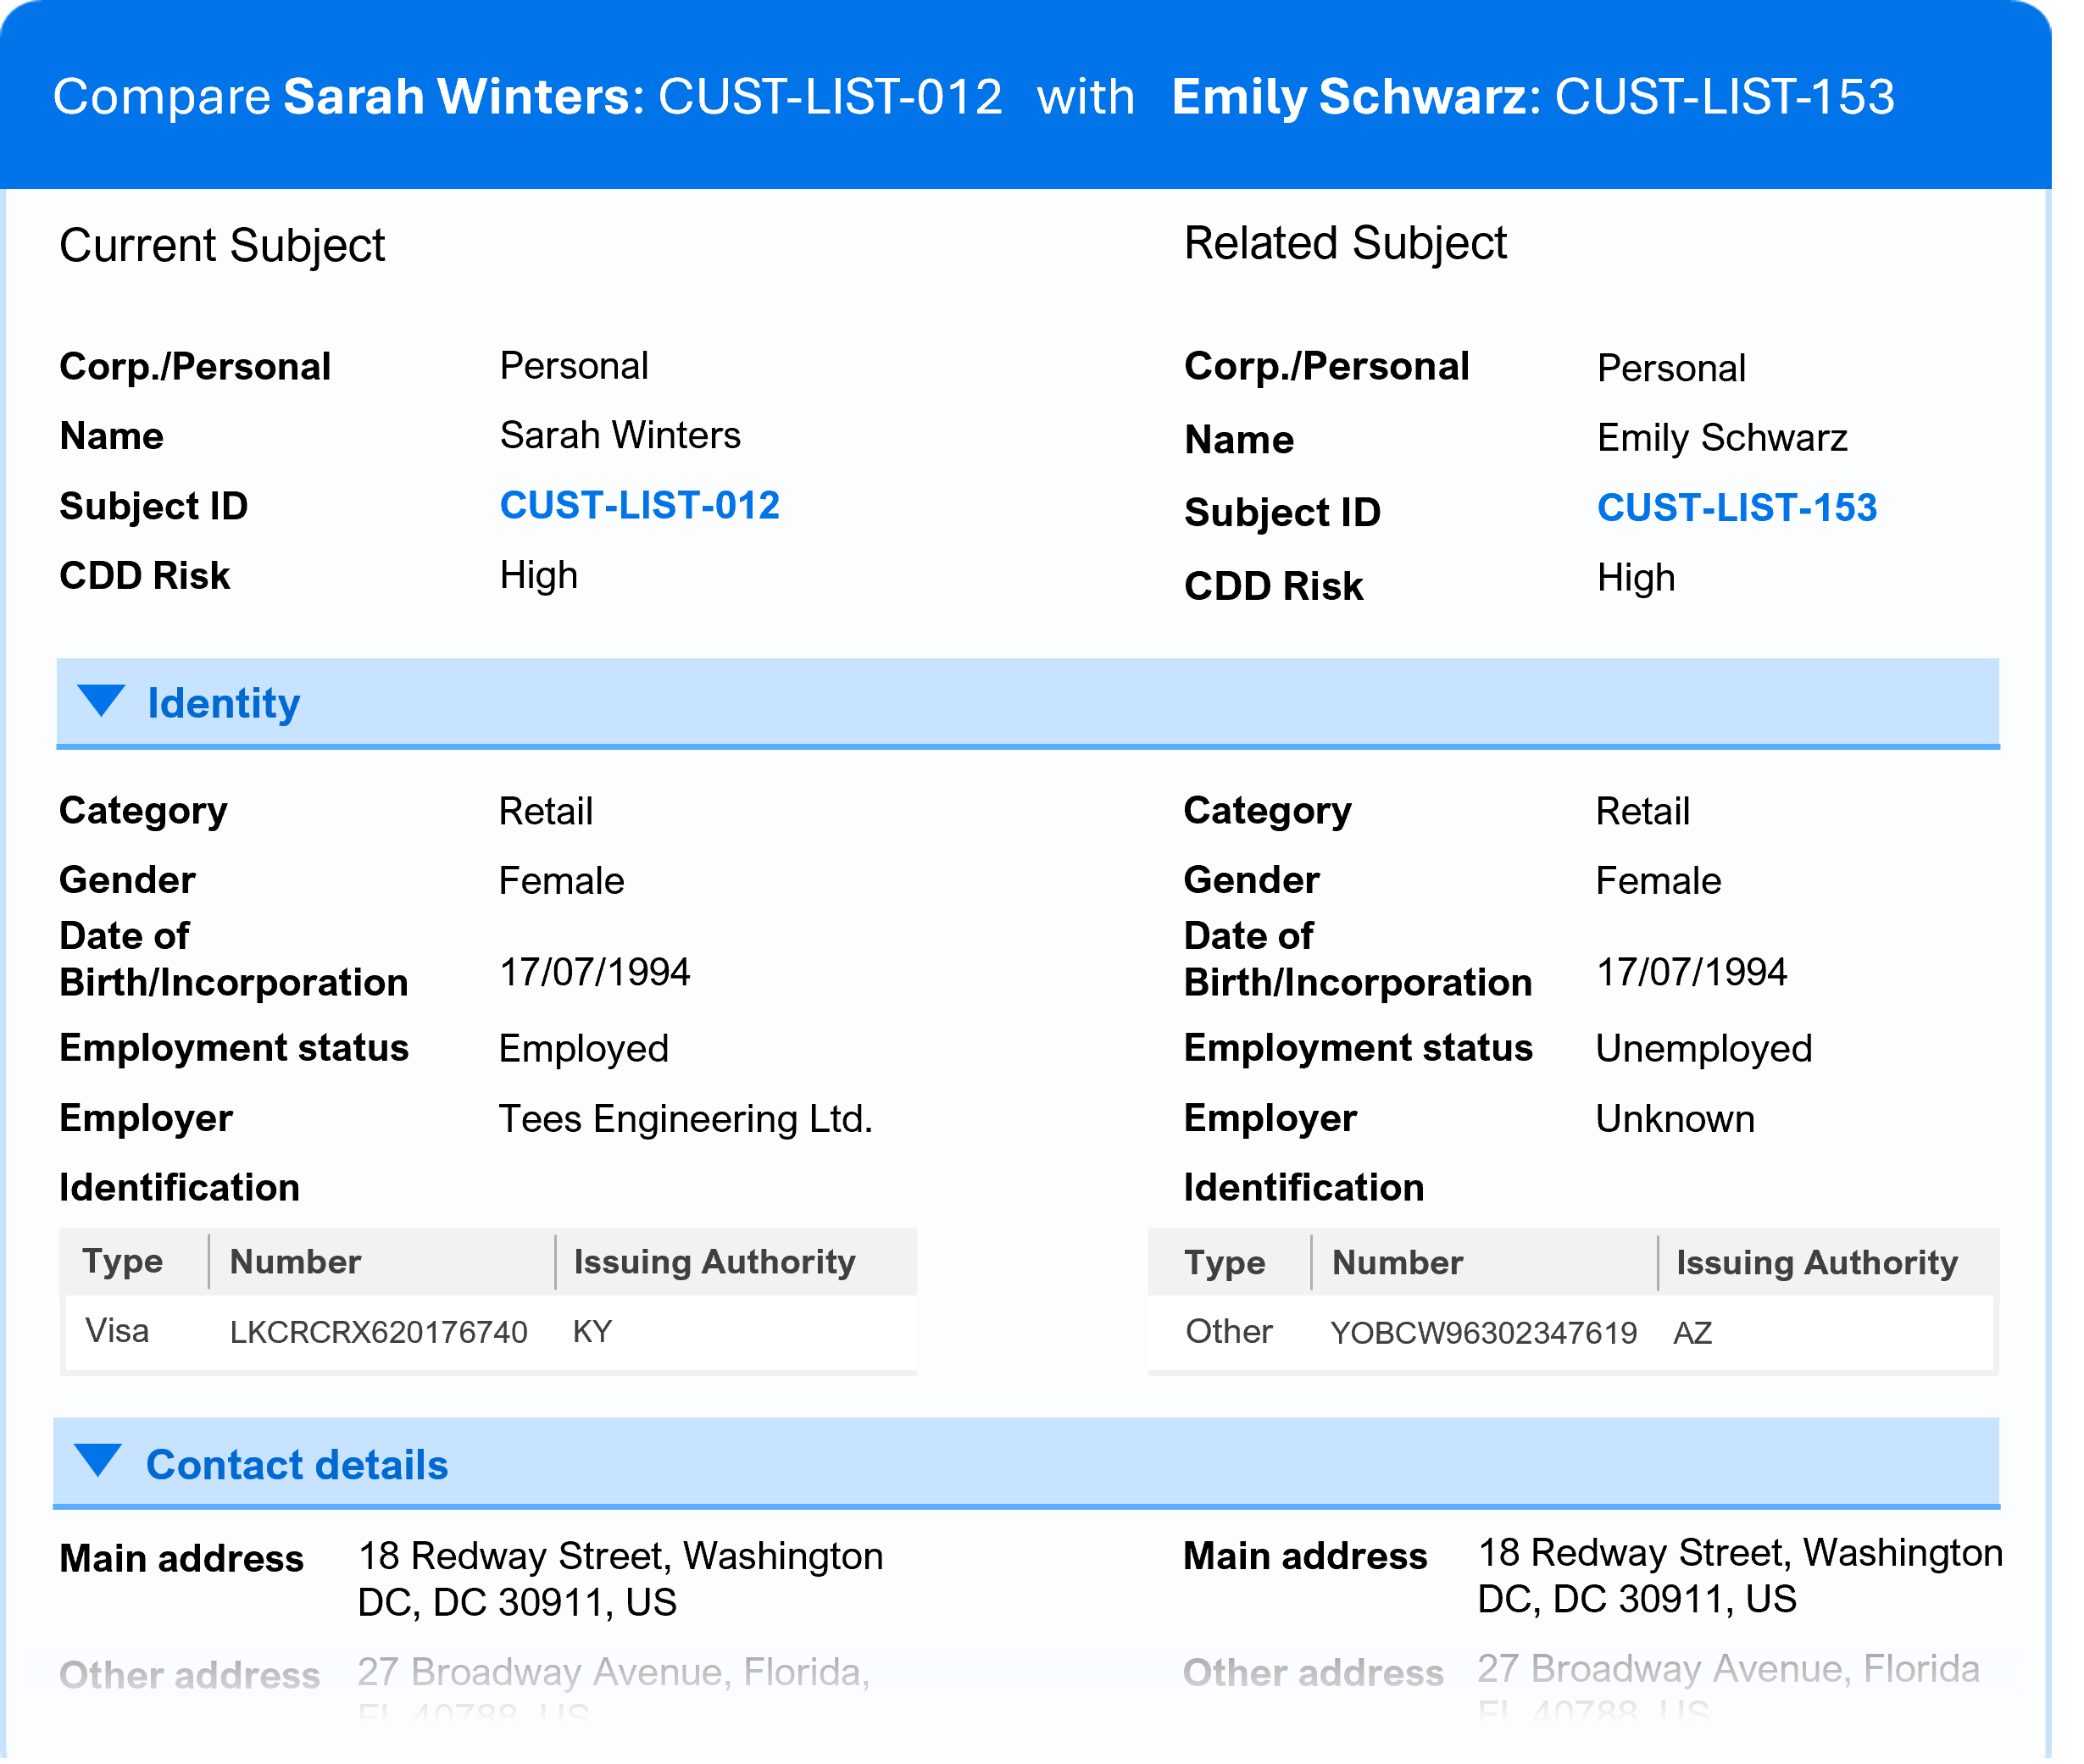Click the Related Subject heading

pyautogui.click(x=1345, y=244)
